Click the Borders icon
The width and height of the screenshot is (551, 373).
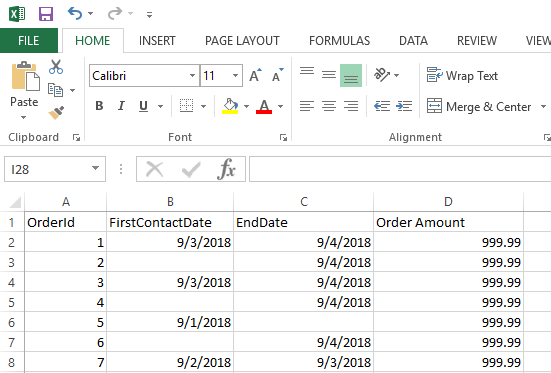coord(187,105)
